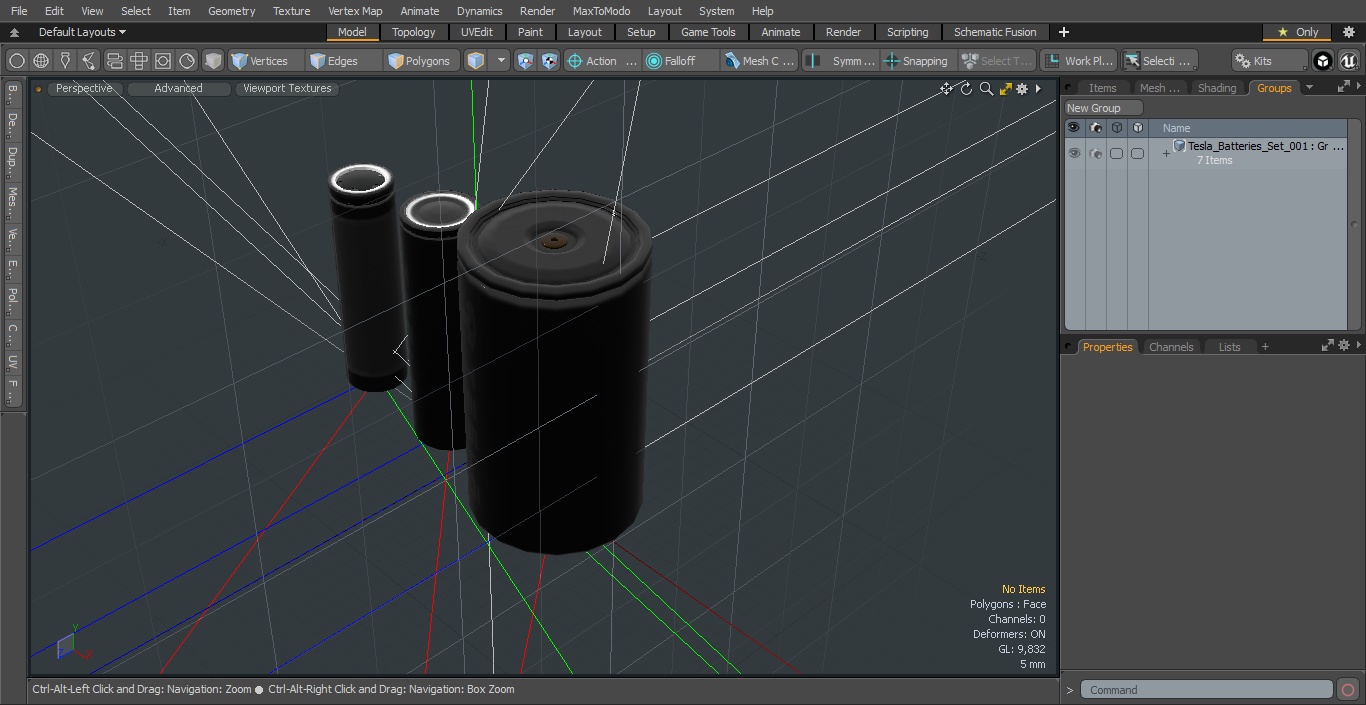Toggle the Symmetry button
The height and width of the screenshot is (705, 1366).
coord(842,61)
